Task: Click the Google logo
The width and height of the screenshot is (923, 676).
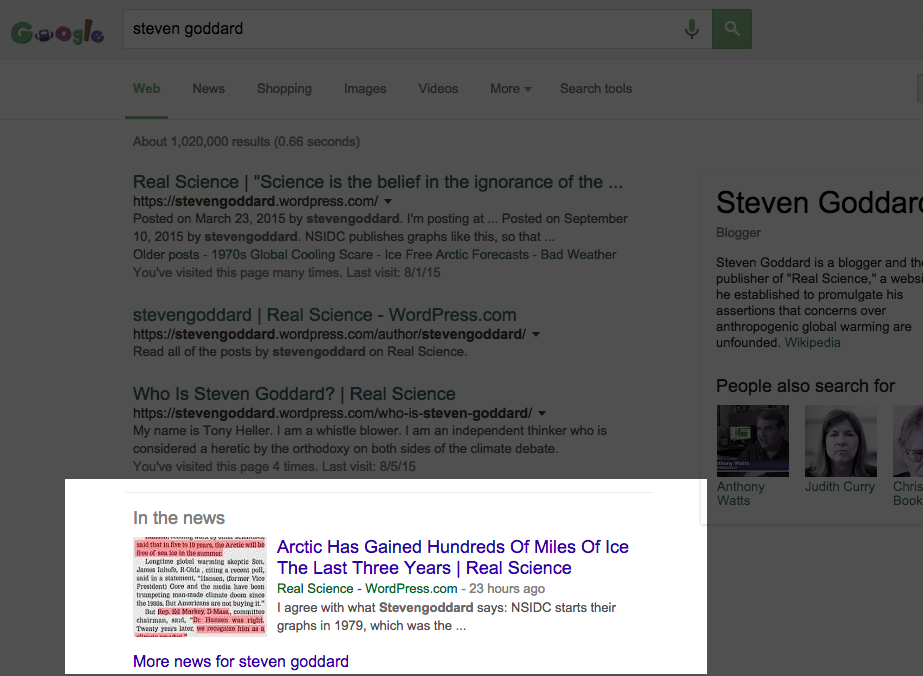Action: point(57,32)
